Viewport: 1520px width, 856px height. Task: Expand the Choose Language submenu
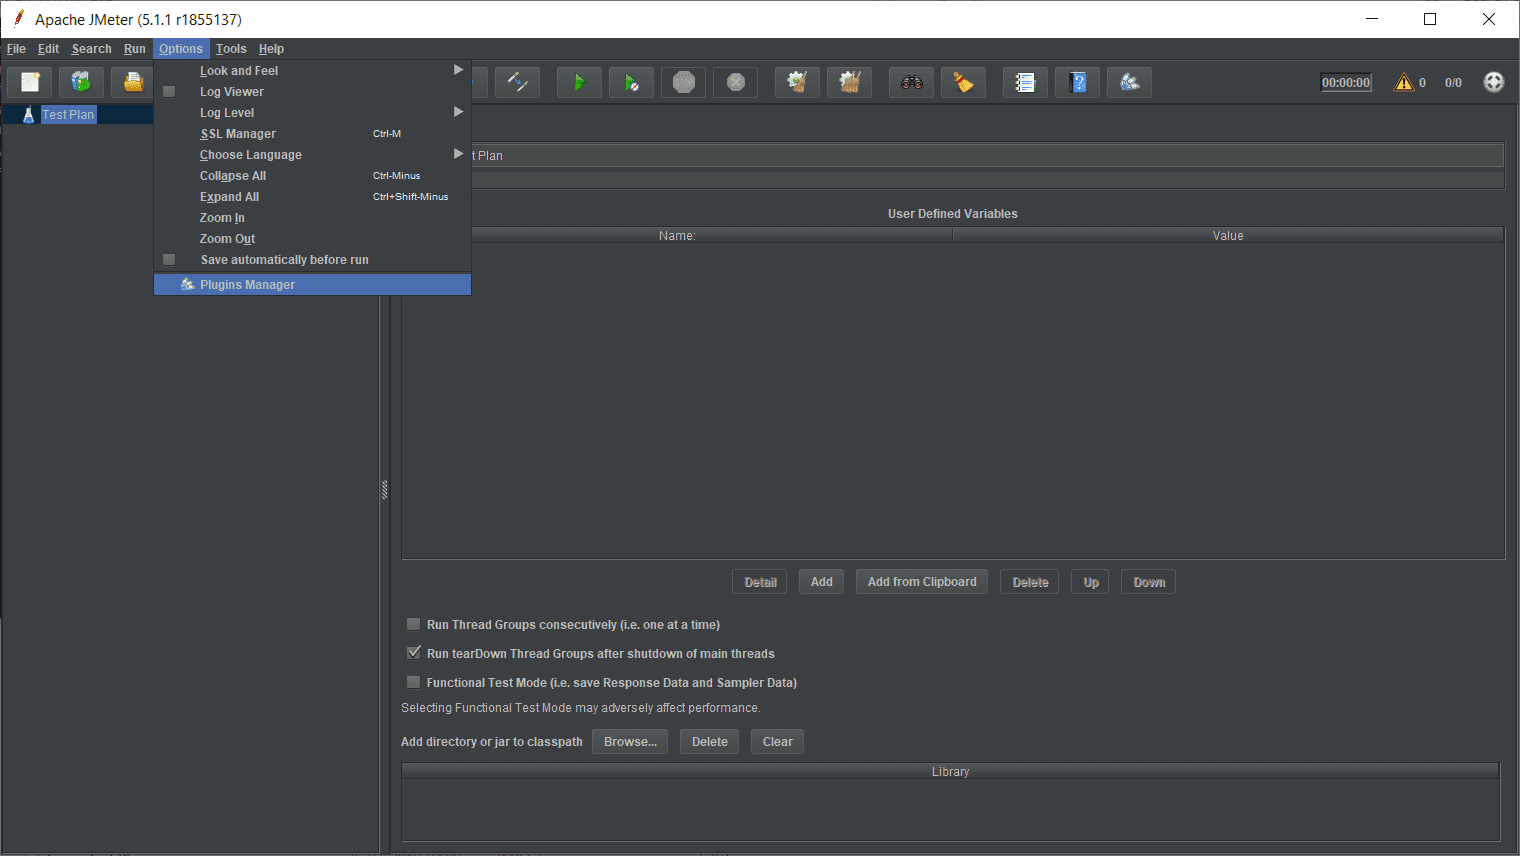pos(312,155)
